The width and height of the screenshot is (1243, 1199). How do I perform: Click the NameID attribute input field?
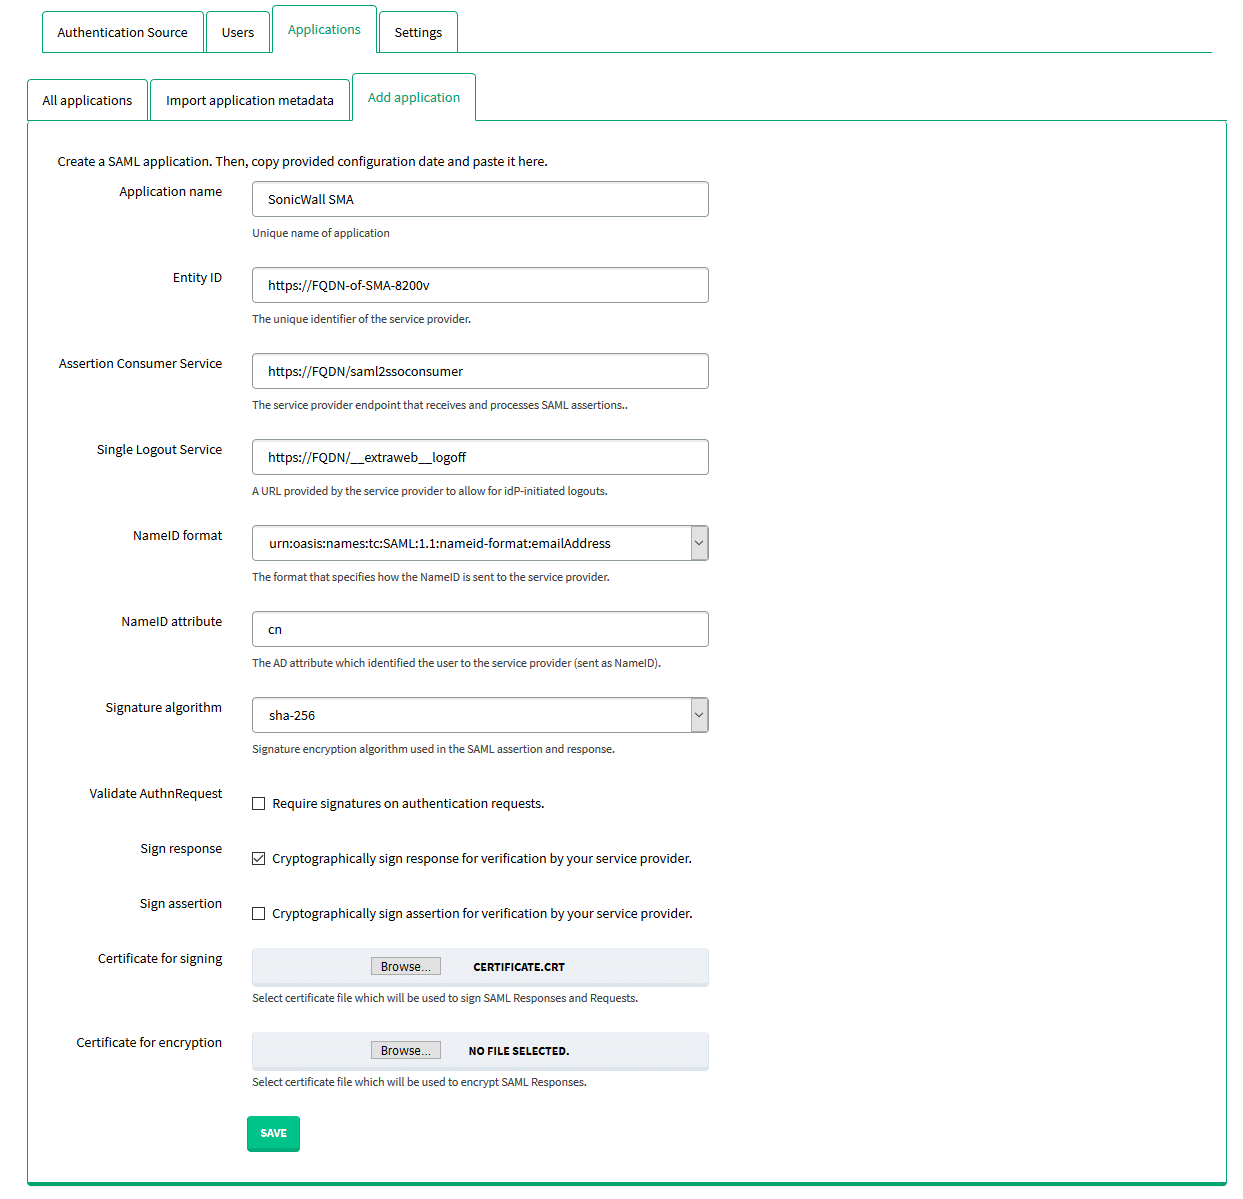pos(480,629)
